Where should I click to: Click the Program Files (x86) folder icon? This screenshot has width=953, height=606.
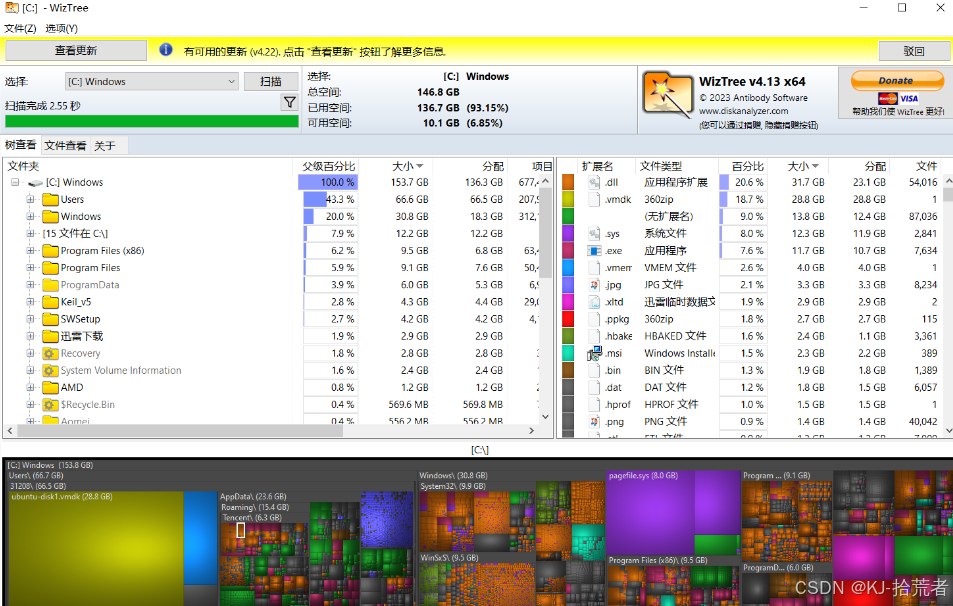pos(50,250)
